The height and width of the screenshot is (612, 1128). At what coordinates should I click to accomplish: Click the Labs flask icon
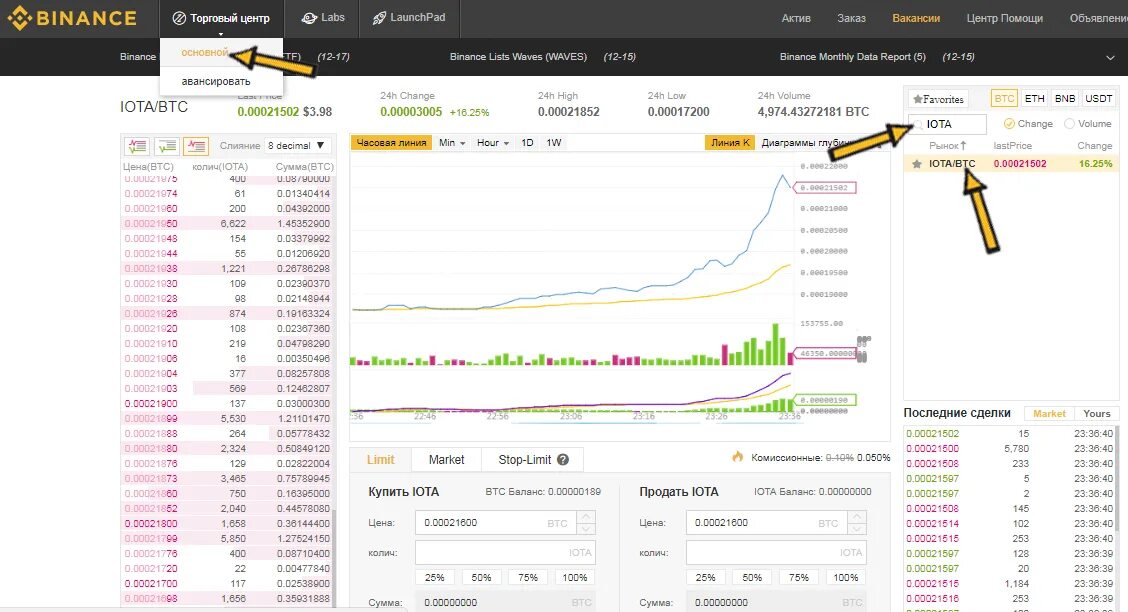[309, 18]
